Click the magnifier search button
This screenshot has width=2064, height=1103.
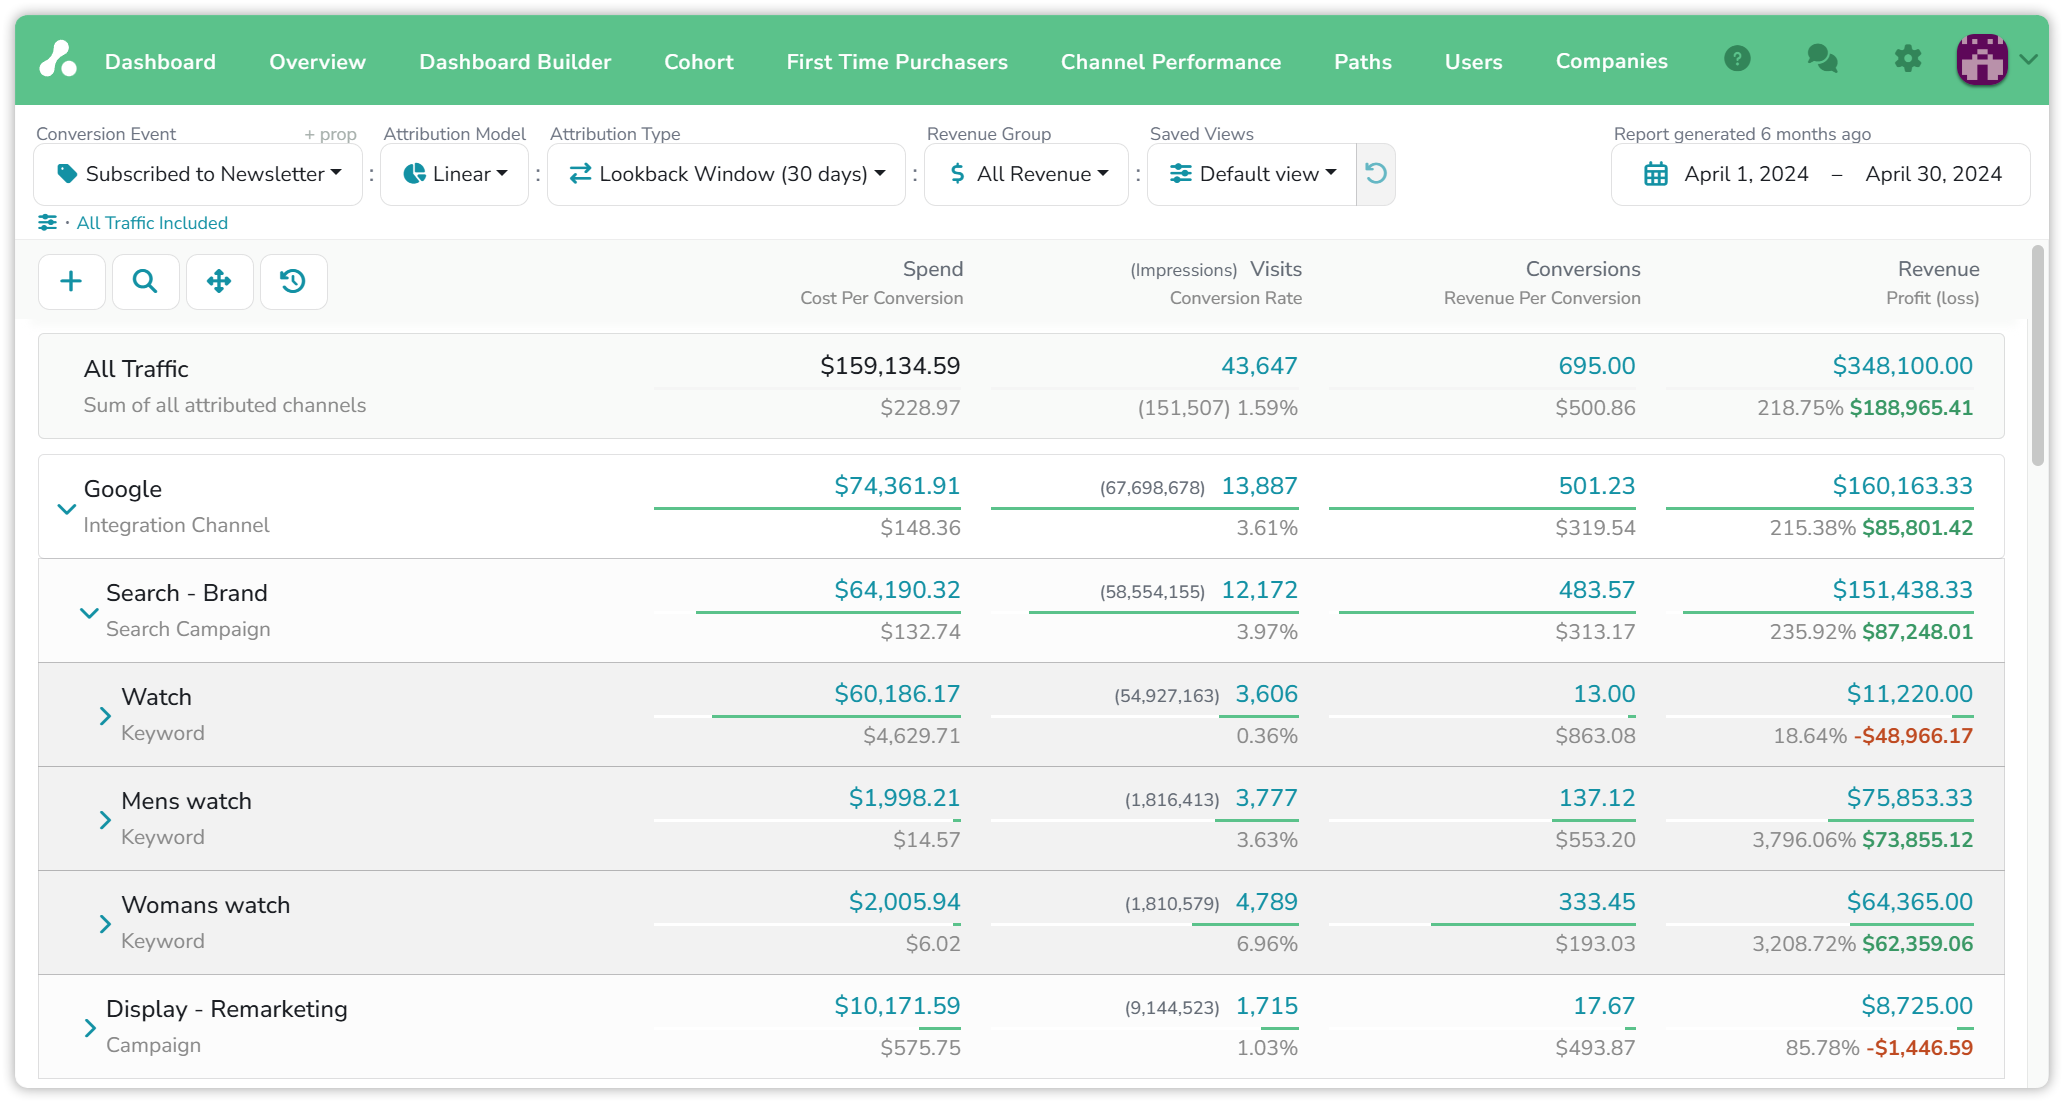tap(145, 282)
